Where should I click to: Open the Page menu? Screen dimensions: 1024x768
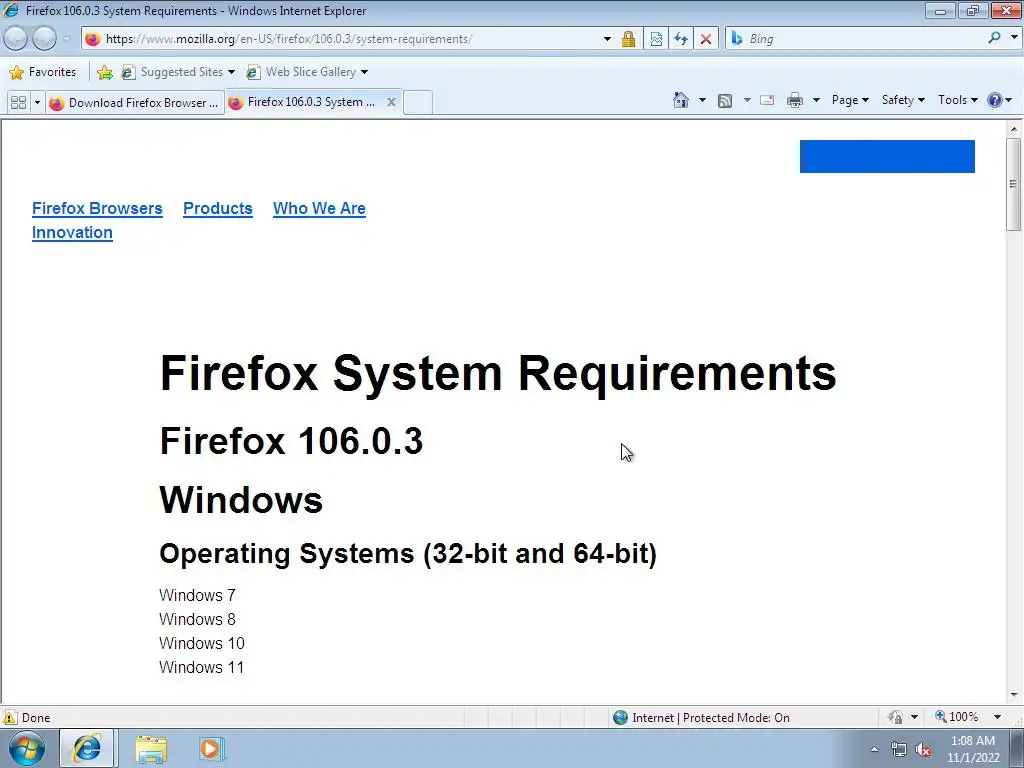850,100
